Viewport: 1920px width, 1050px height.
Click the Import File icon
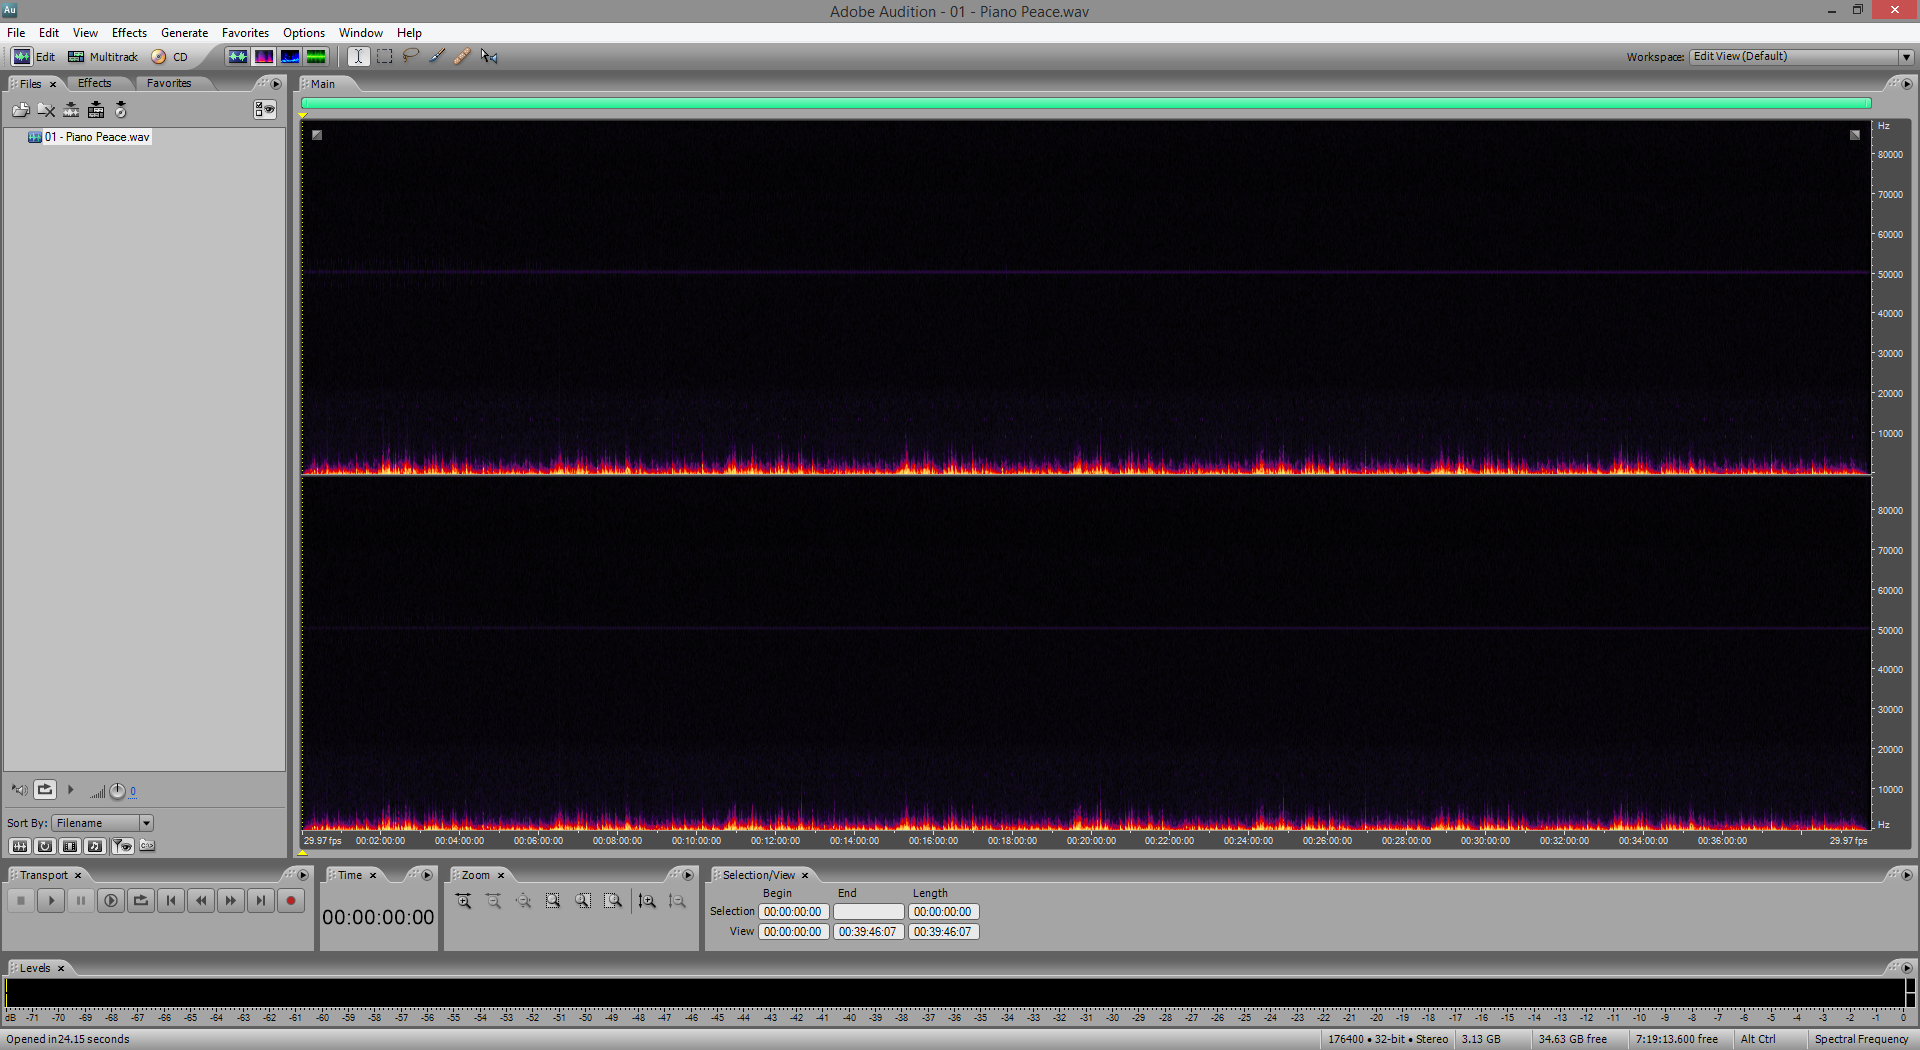pyautogui.click(x=21, y=110)
